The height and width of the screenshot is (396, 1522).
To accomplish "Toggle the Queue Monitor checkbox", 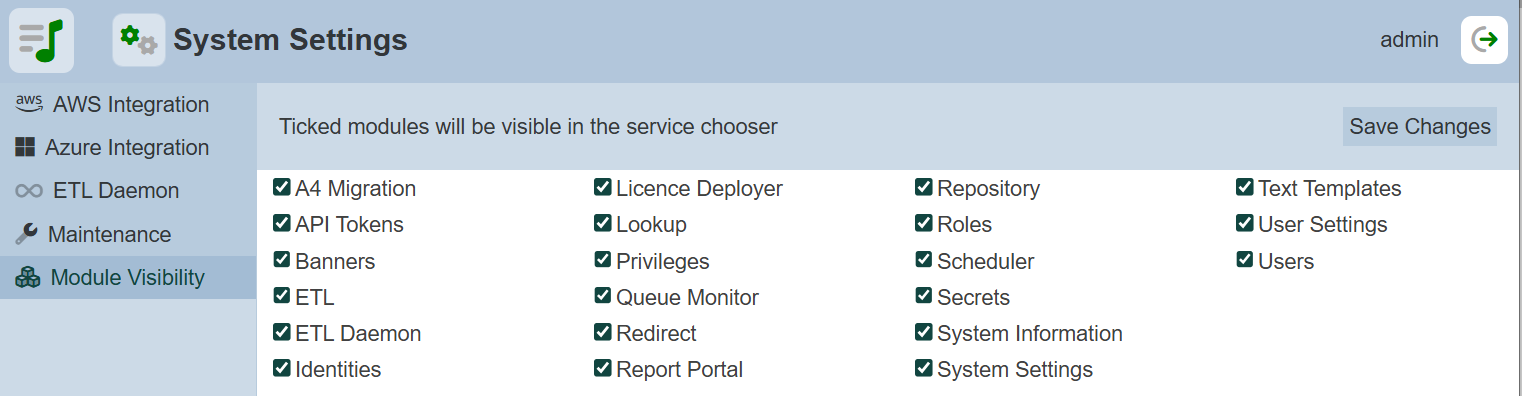I will tap(603, 296).
